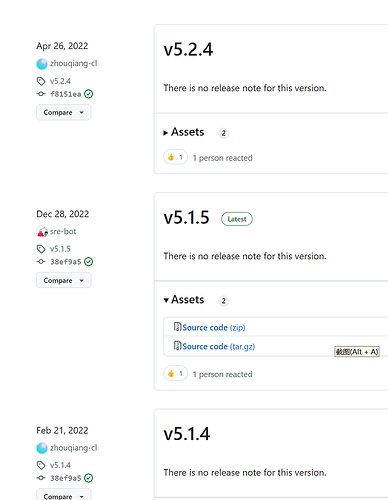Click the tag icon next to v5.1.4
This screenshot has width=388, height=500.
tap(41, 465)
